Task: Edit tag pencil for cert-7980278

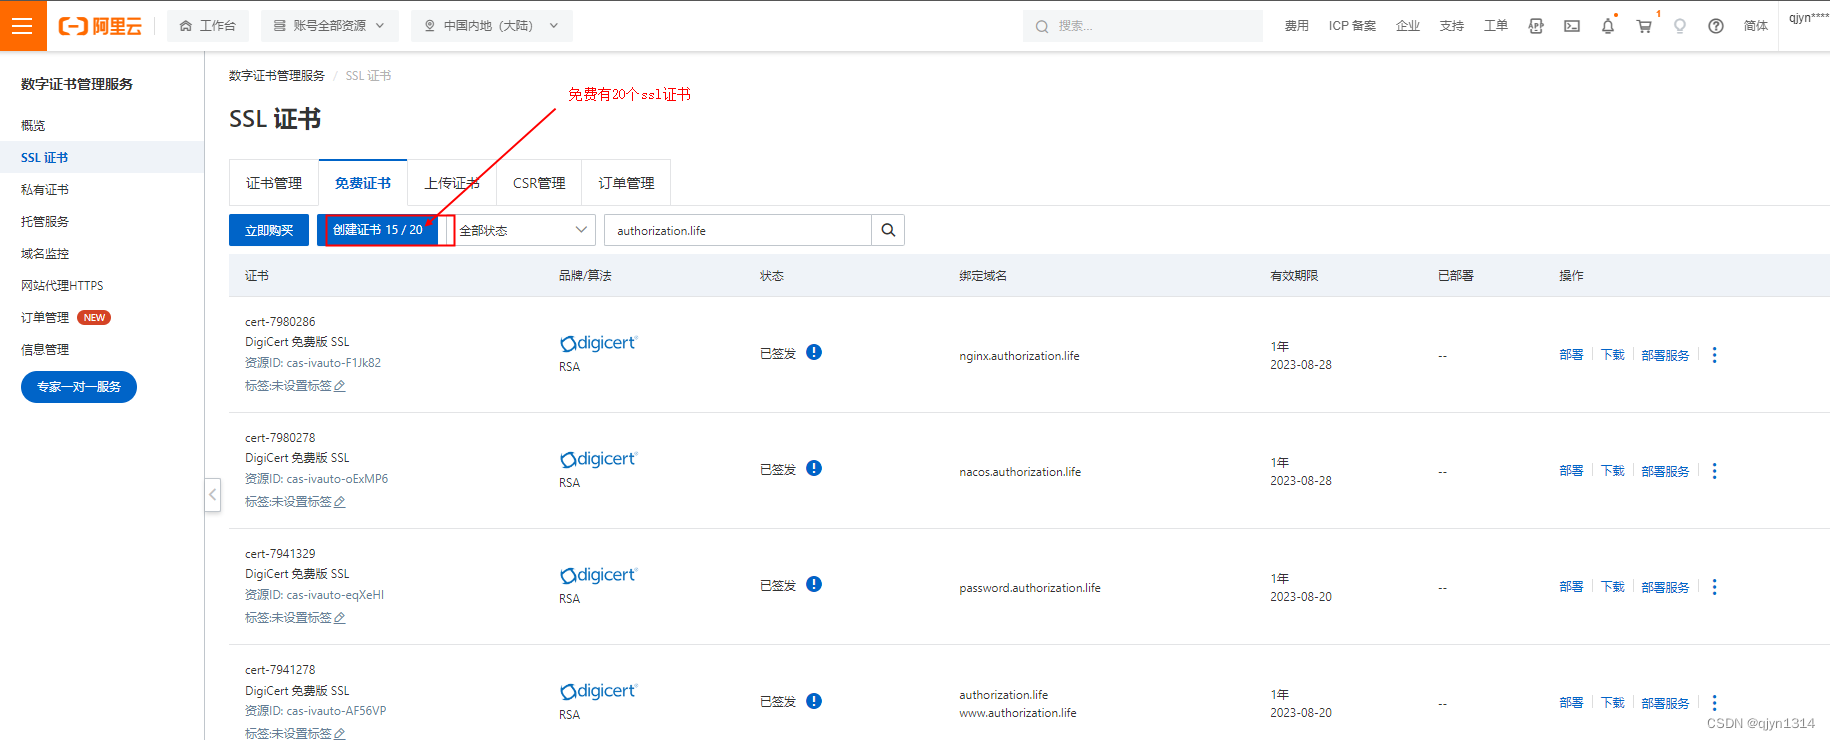Action: [x=340, y=502]
